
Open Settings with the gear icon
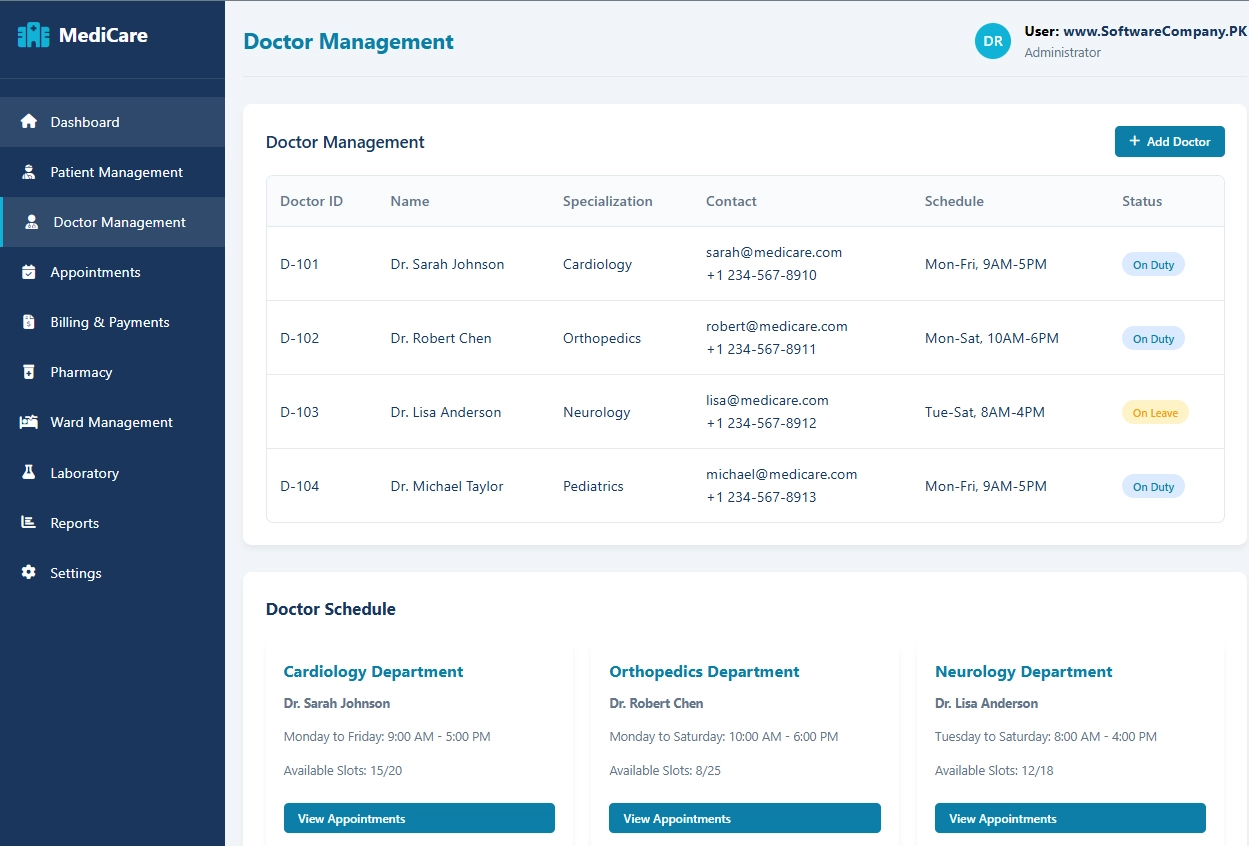click(x=30, y=572)
